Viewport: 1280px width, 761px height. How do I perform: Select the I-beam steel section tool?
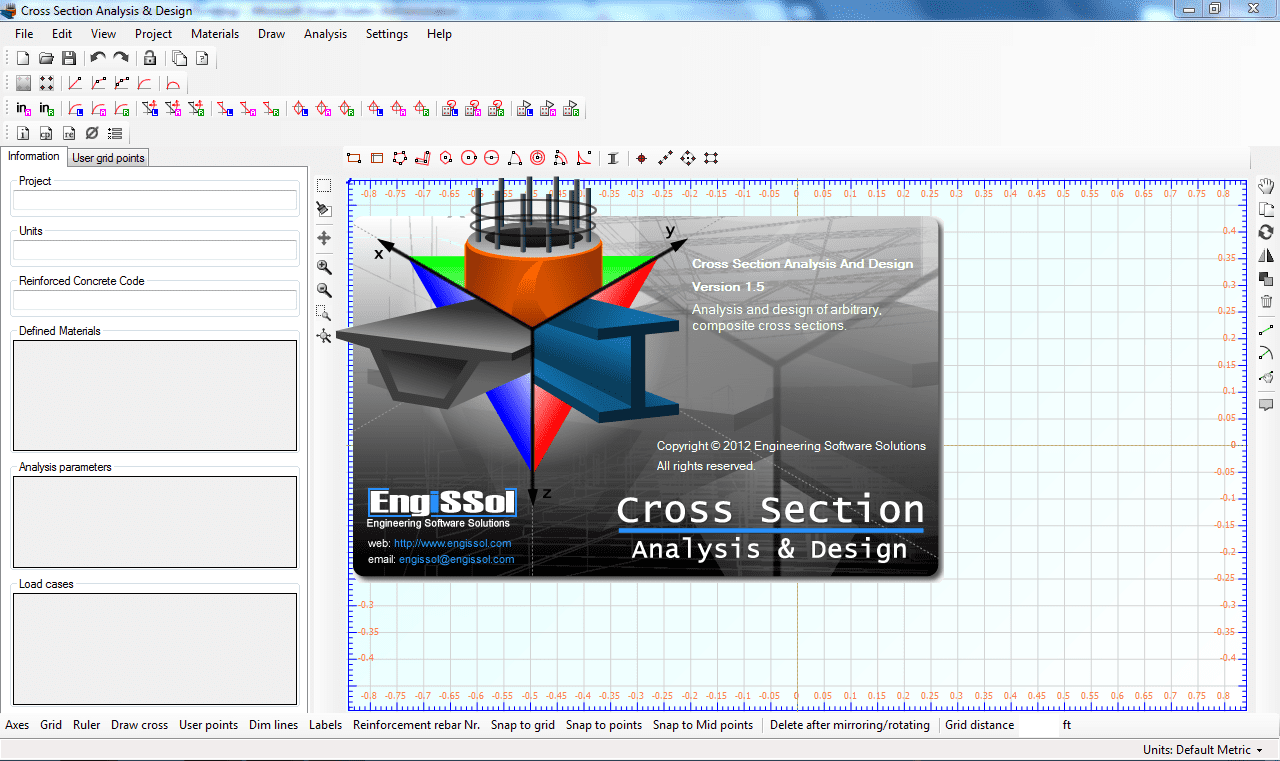click(613, 158)
